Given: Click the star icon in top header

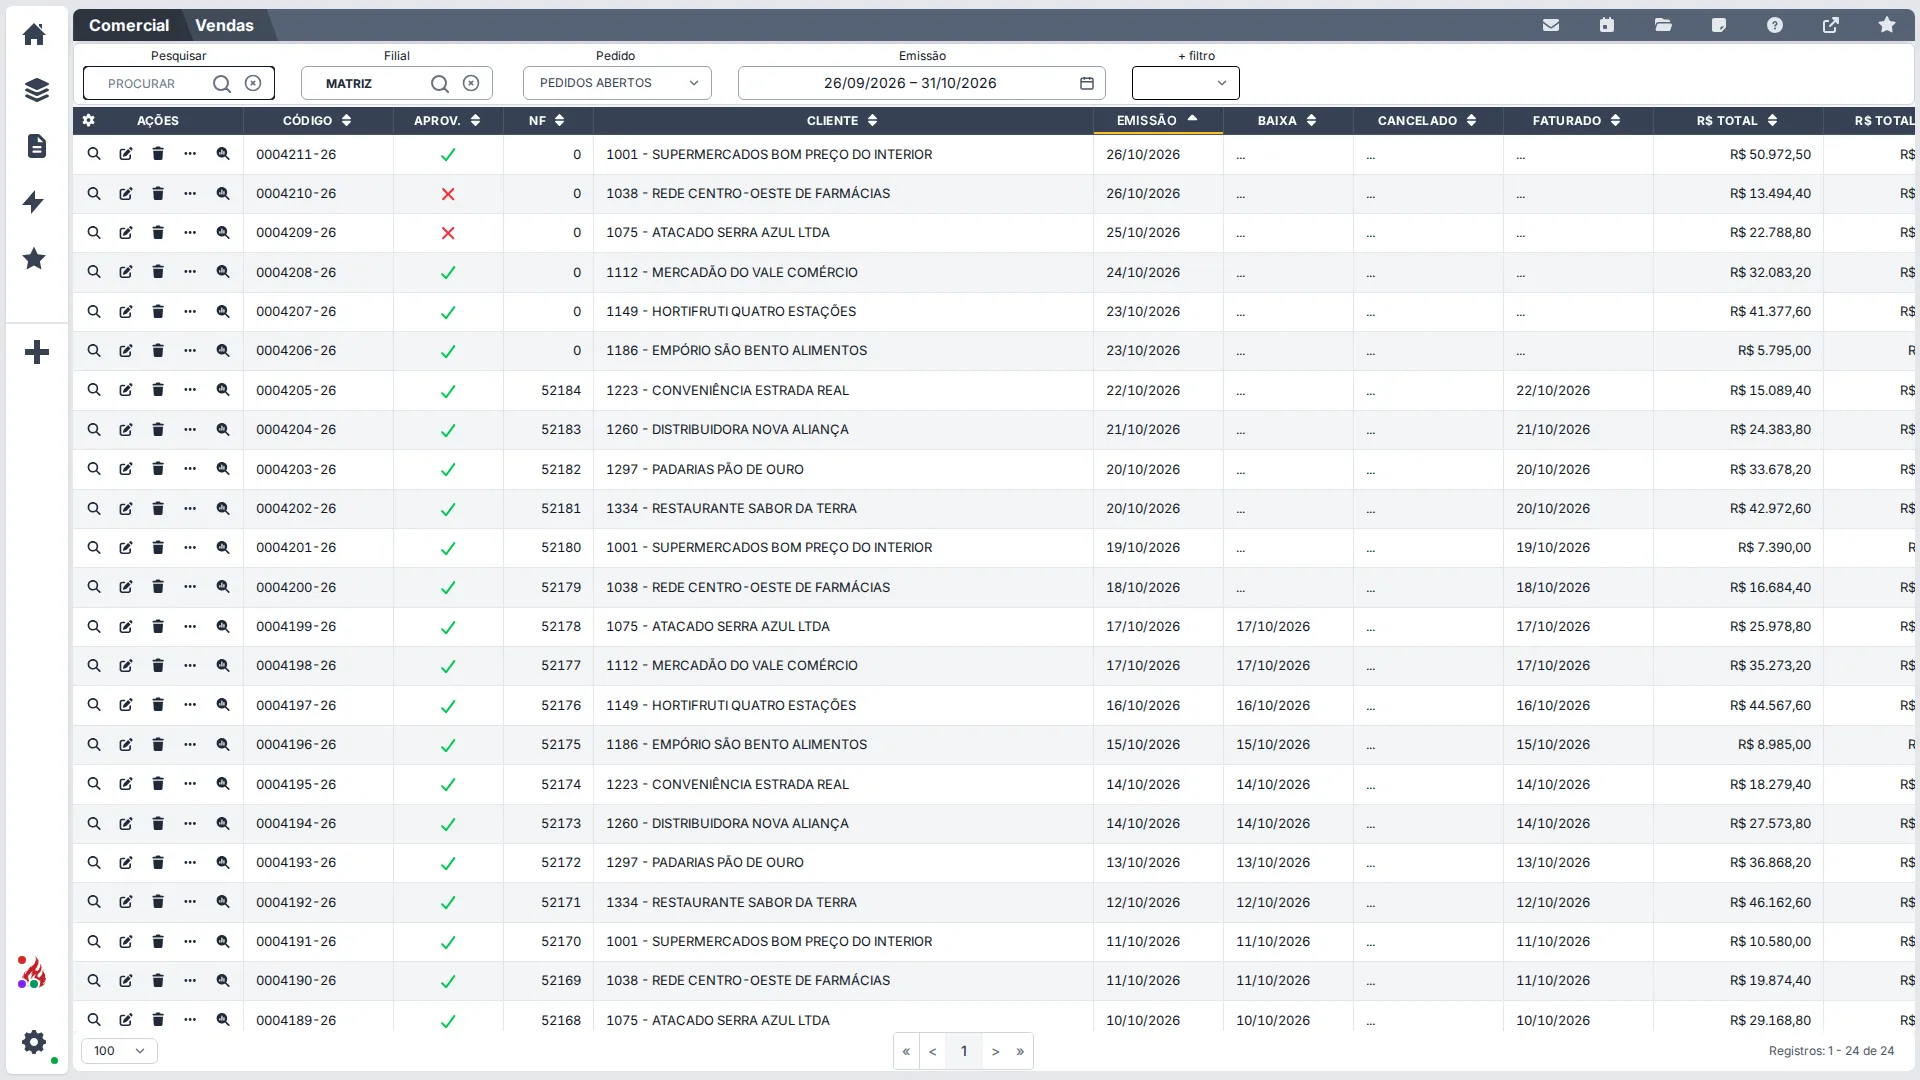Looking at the screenshot, I should point(1887,25).
